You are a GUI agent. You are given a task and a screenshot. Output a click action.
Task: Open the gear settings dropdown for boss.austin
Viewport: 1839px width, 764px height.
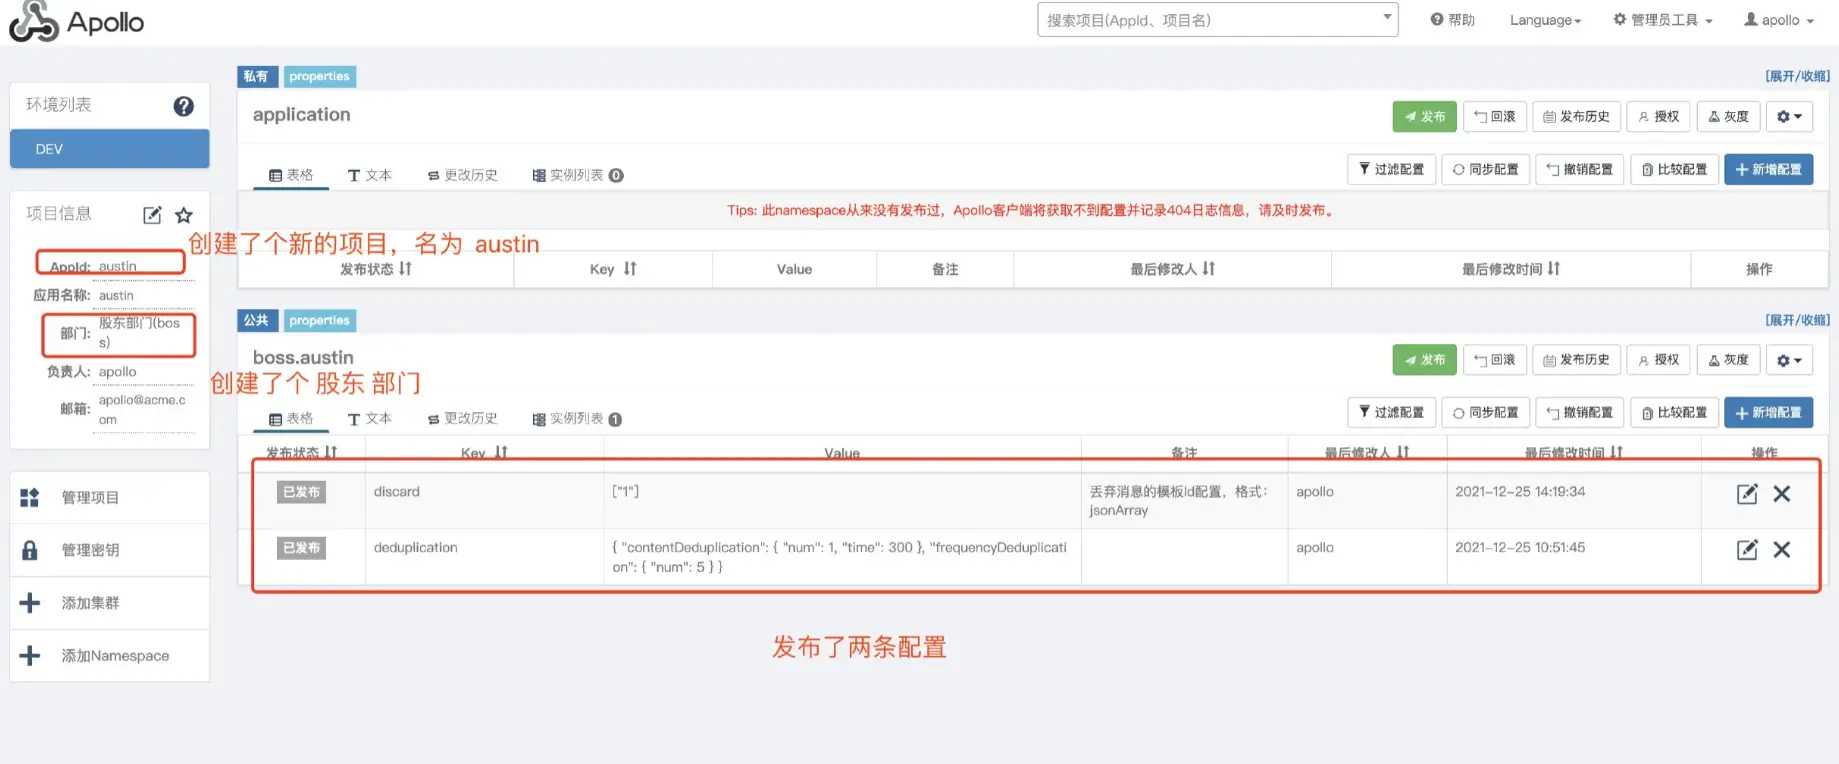(x=1789, y=360)
